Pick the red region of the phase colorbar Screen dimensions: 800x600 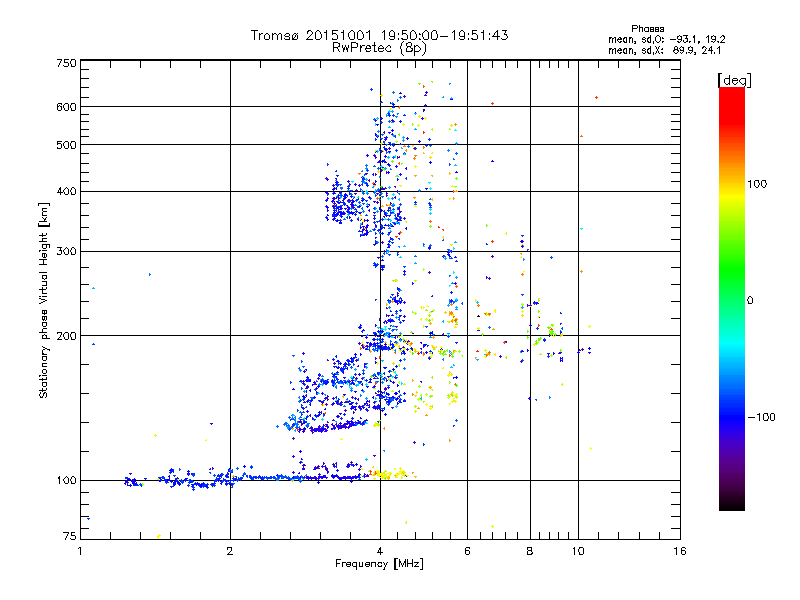click(x=732, y=107)
